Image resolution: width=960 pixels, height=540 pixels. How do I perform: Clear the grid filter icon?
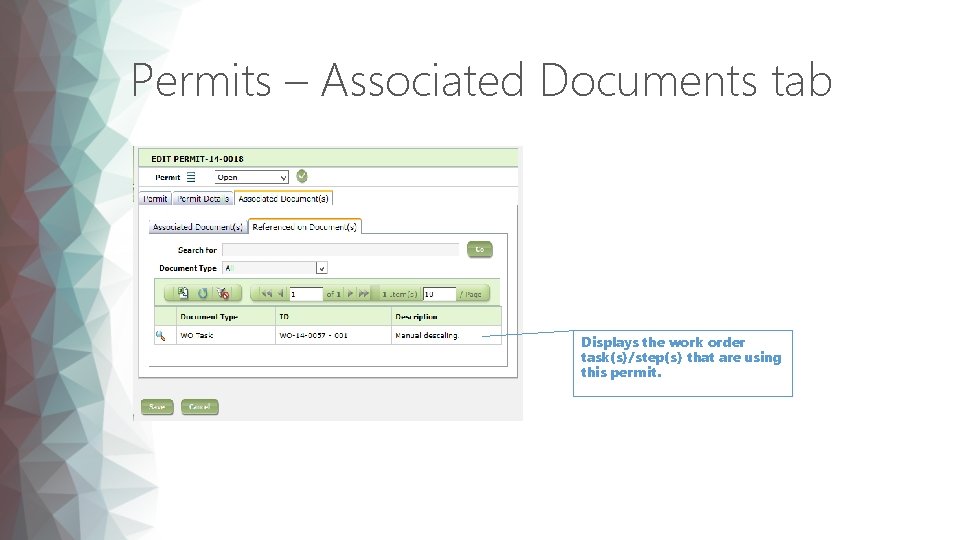coord(223,293)
